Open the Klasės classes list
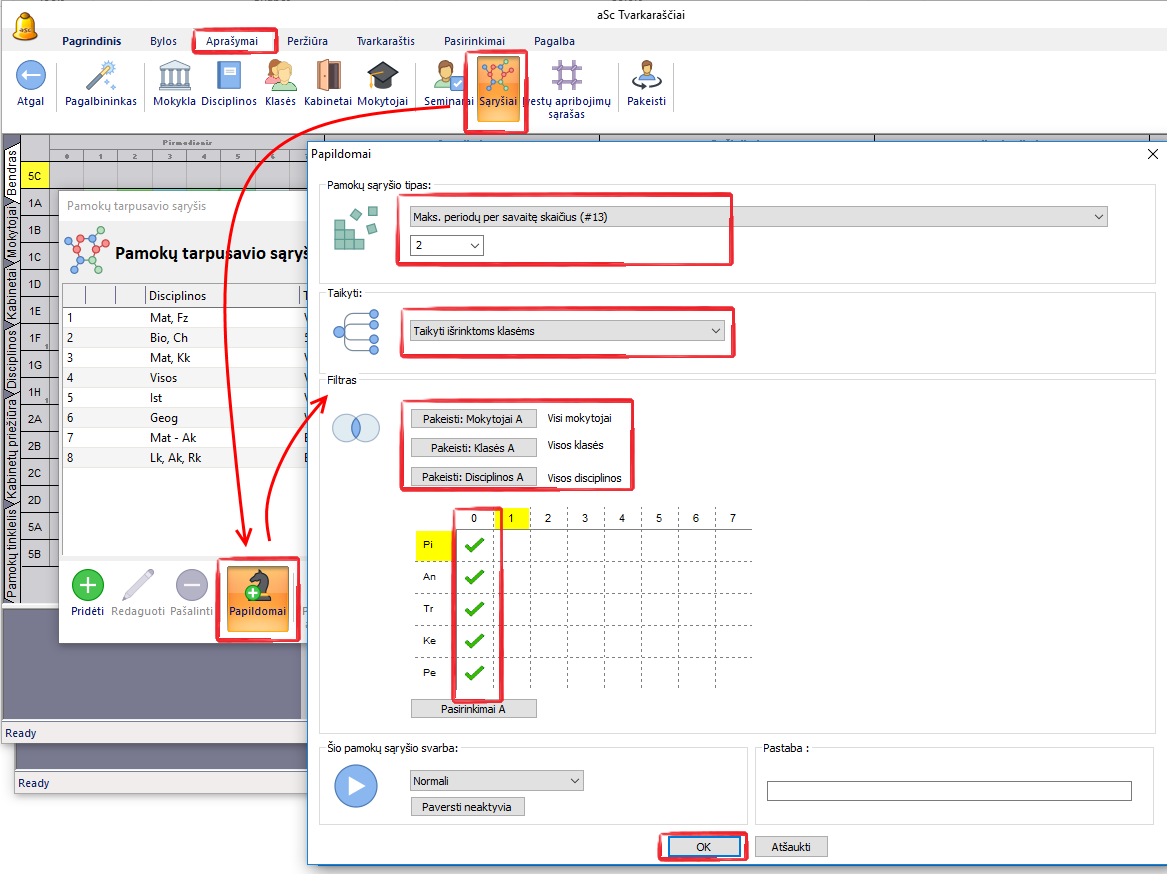Image resolution: width=1167 pixels, height=874 pixels. click(x=280, y=76)
